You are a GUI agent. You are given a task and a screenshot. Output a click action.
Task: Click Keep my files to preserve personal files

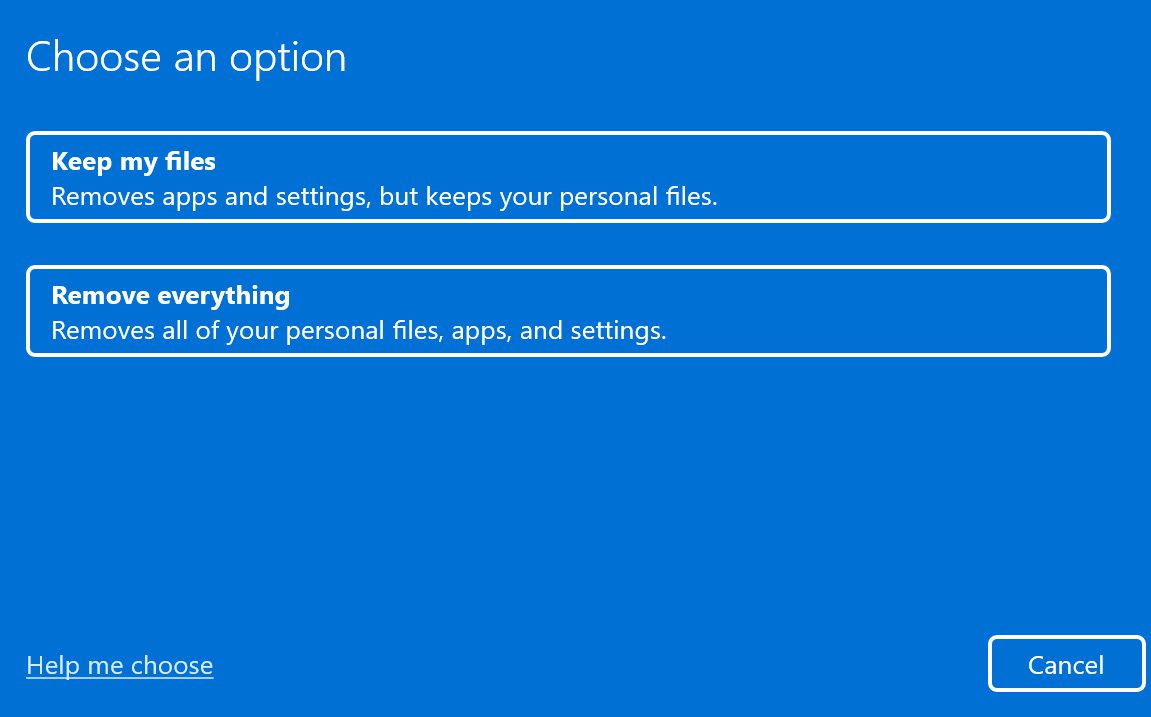pos(568,176)
